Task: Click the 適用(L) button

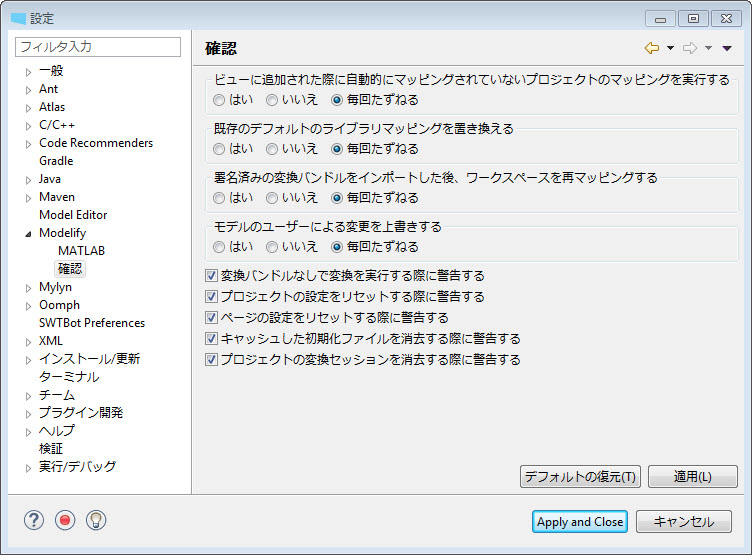Action: (693, 476)
